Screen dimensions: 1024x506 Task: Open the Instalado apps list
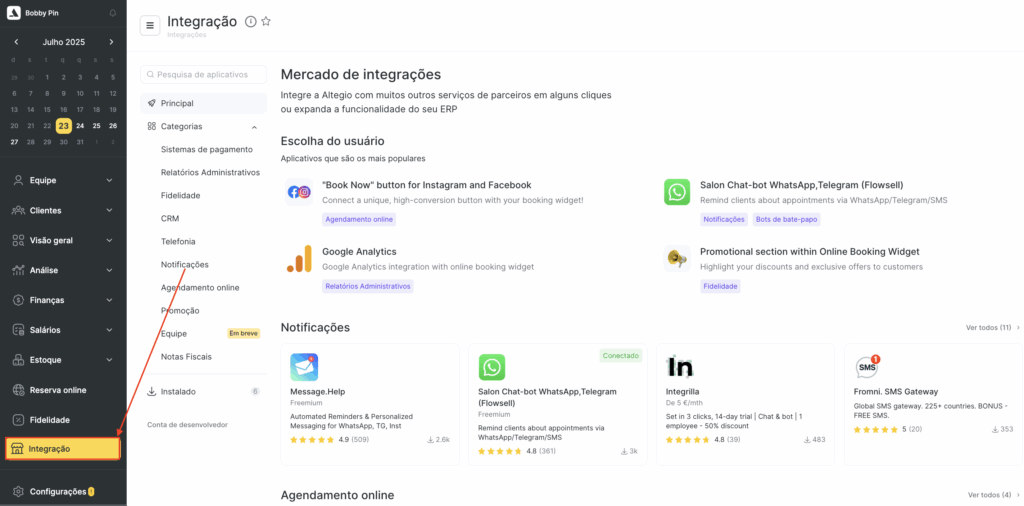coord(203,392)
